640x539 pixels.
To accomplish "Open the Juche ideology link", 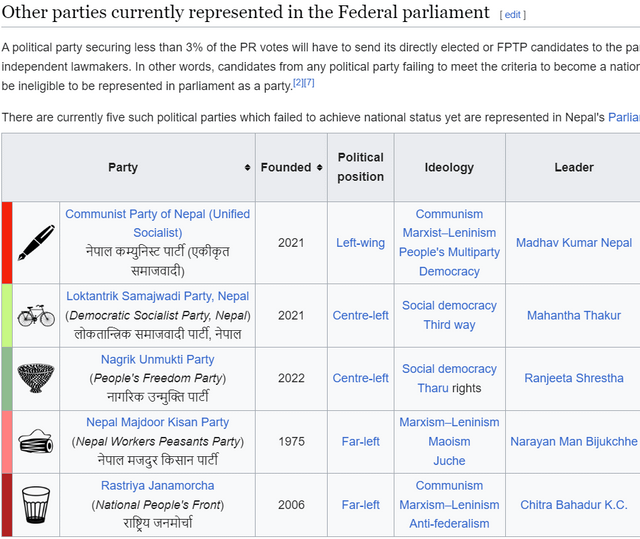I will pos(449,461).
